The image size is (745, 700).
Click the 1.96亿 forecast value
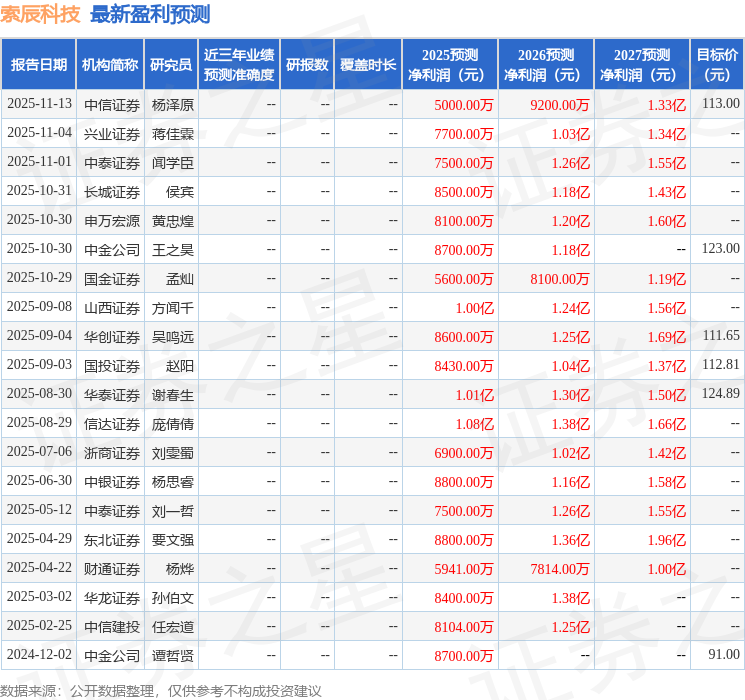(x=667, y=540)
